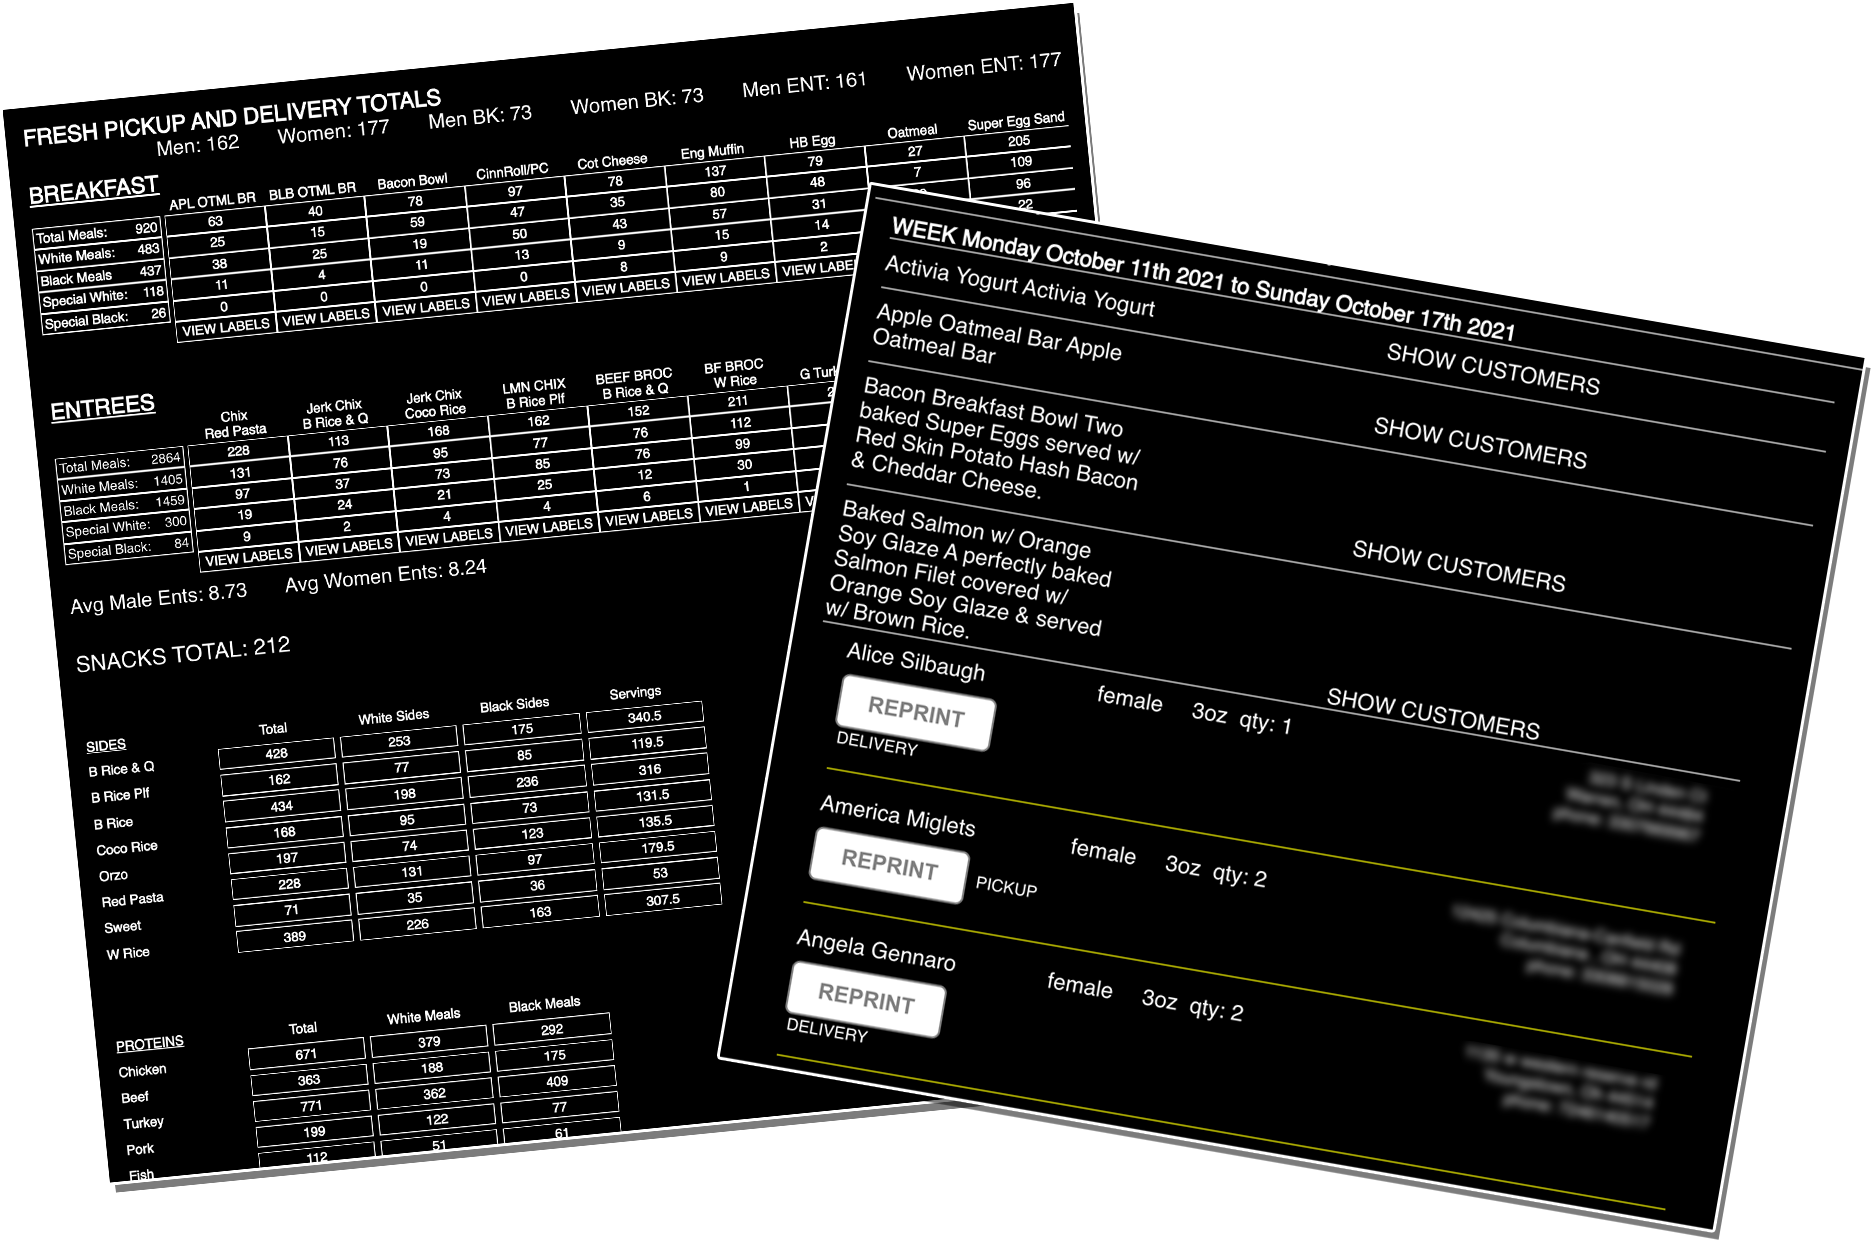Click VIEW LABELS under APL OTML BR
The width and height of the screenshot is (1871, 1240).
[226, 327]
